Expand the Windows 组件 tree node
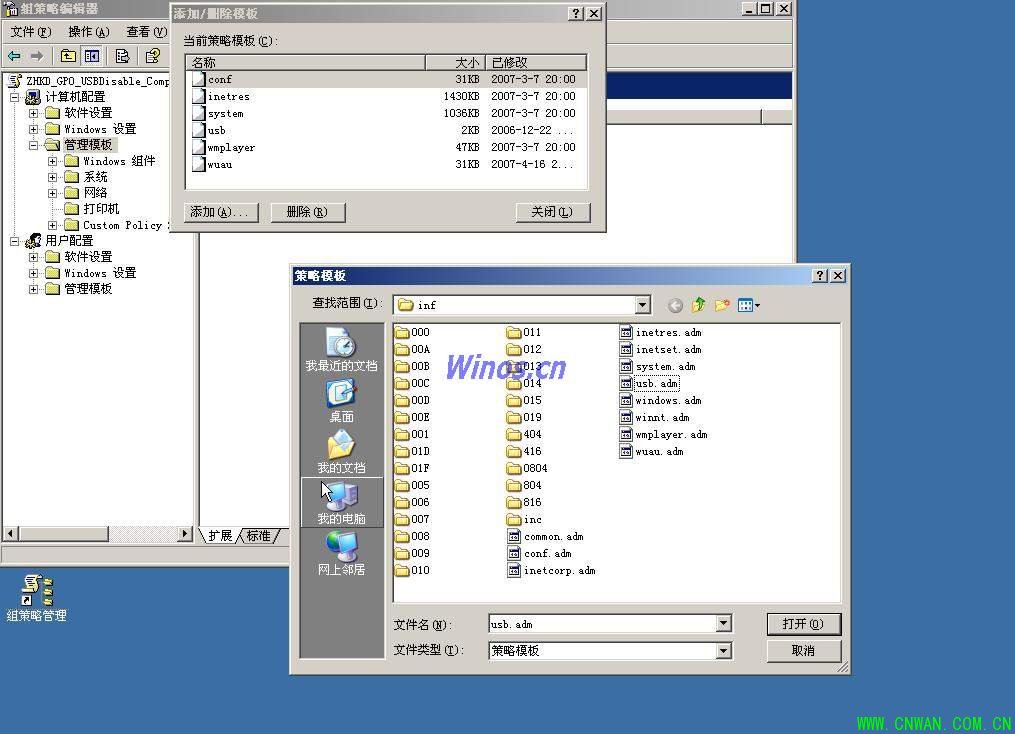Viewport: 1015px width, 734px height. (x=53, y=161)
